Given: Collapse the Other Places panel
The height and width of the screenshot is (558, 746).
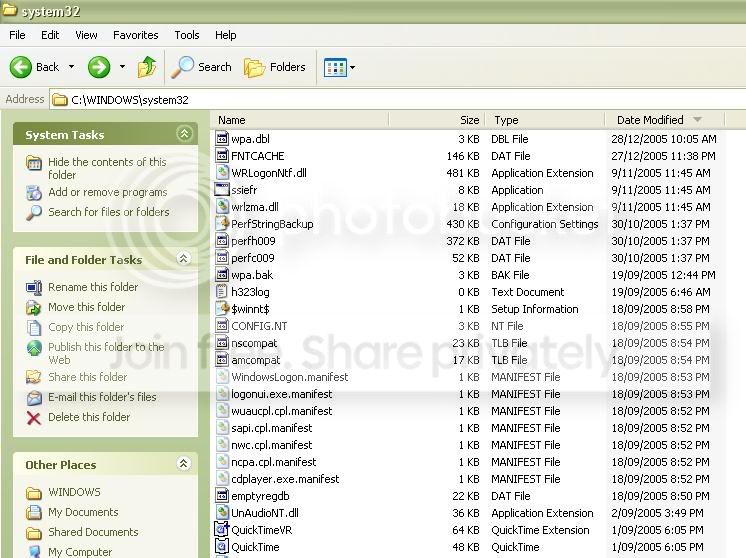Looking at the screenshot, I should click(184, 464).
